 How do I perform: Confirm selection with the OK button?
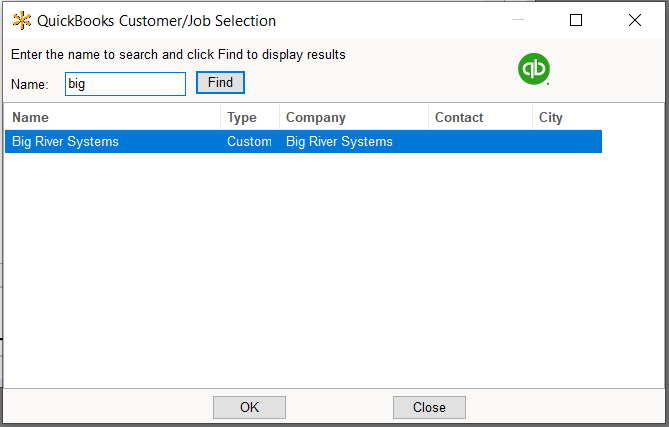(249, 407)
